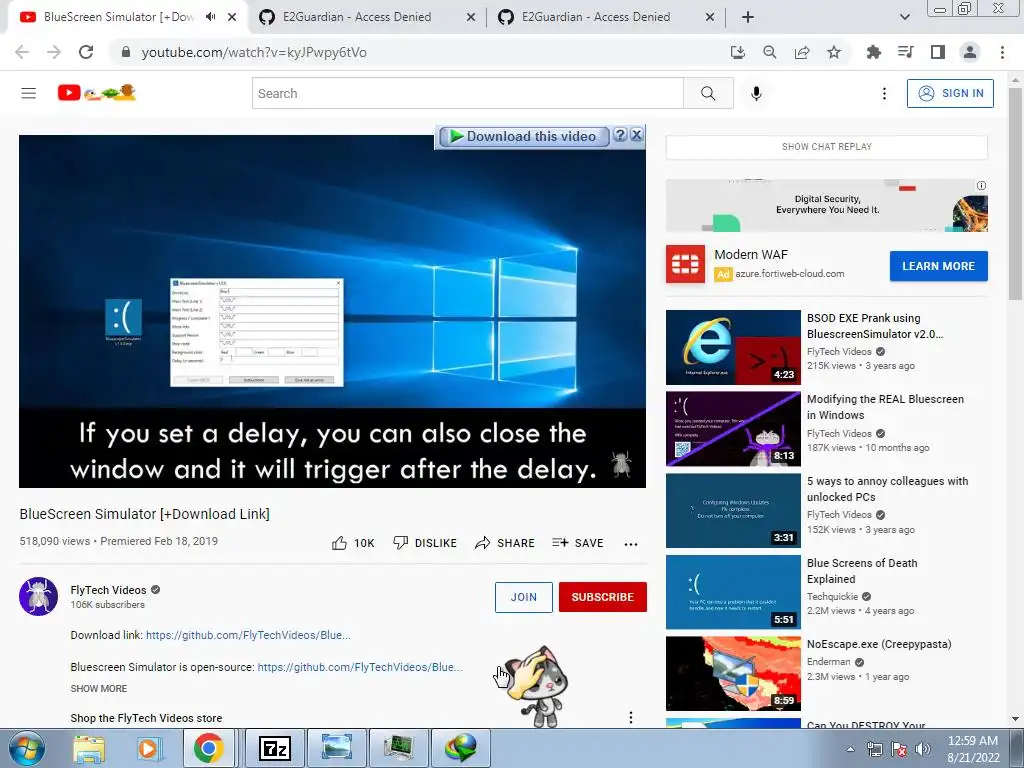Click the install page icon in address bar
The image size is (1024, 768).
(x=738, y=52)
